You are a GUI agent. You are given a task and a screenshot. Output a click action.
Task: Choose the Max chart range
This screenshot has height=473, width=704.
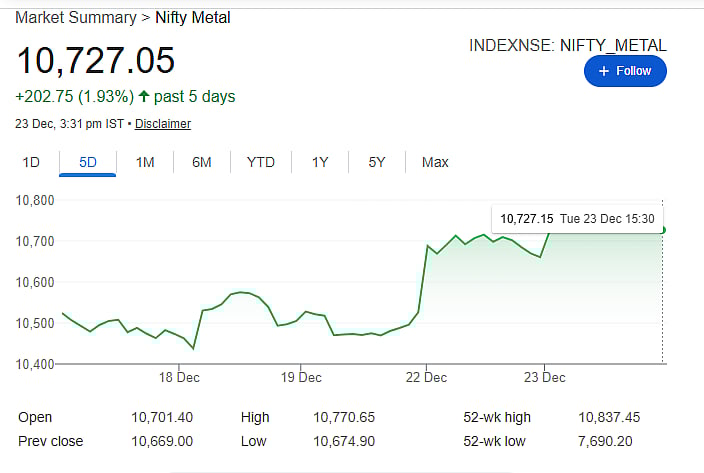click(435, 162)
